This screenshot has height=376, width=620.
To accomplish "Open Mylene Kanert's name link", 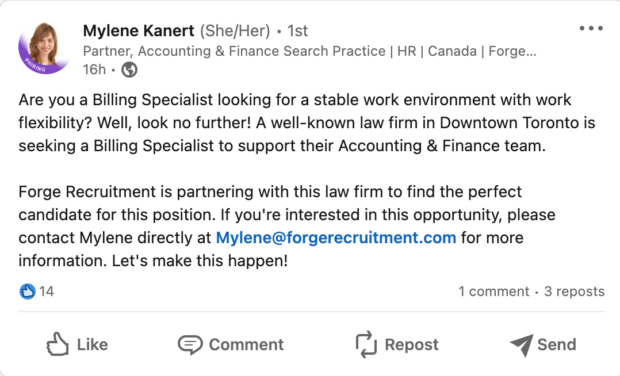I will coord(138,31).
